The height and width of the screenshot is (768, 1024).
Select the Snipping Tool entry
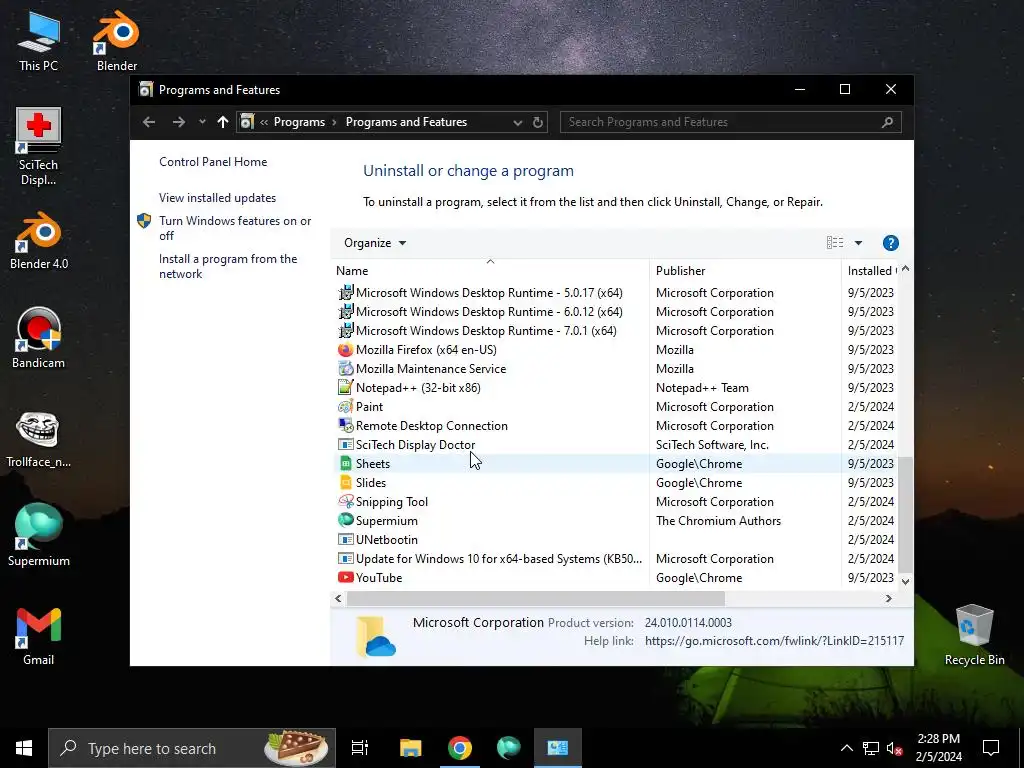[615, 501]
